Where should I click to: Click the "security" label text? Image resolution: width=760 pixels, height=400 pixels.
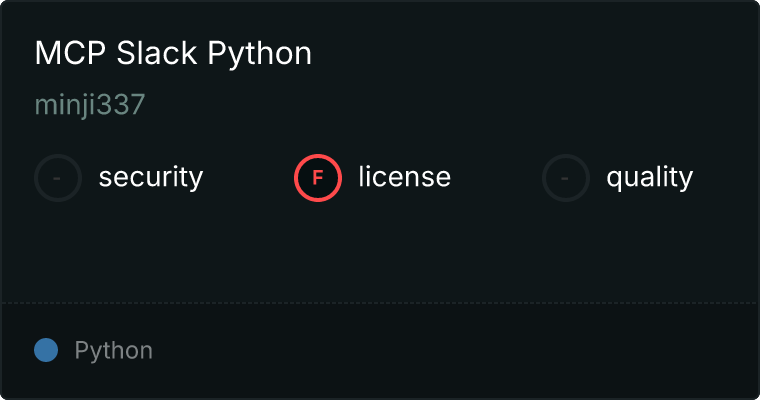click(x=150, y=178)
